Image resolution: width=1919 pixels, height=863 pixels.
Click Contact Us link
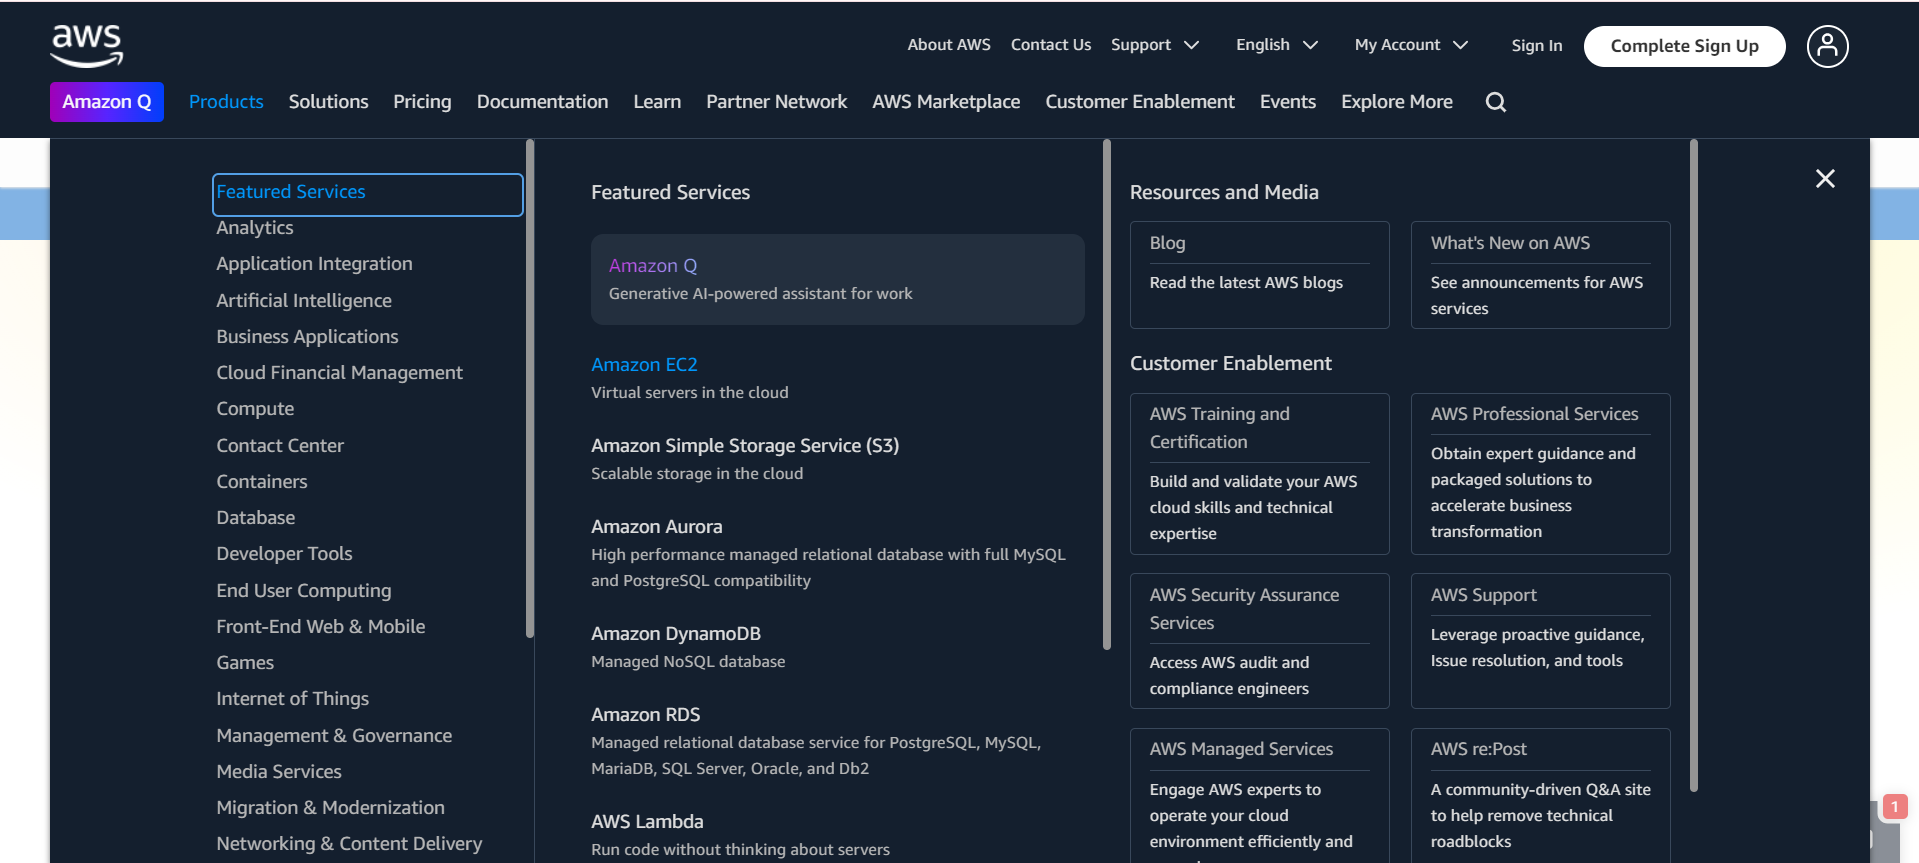(1051, 45)
